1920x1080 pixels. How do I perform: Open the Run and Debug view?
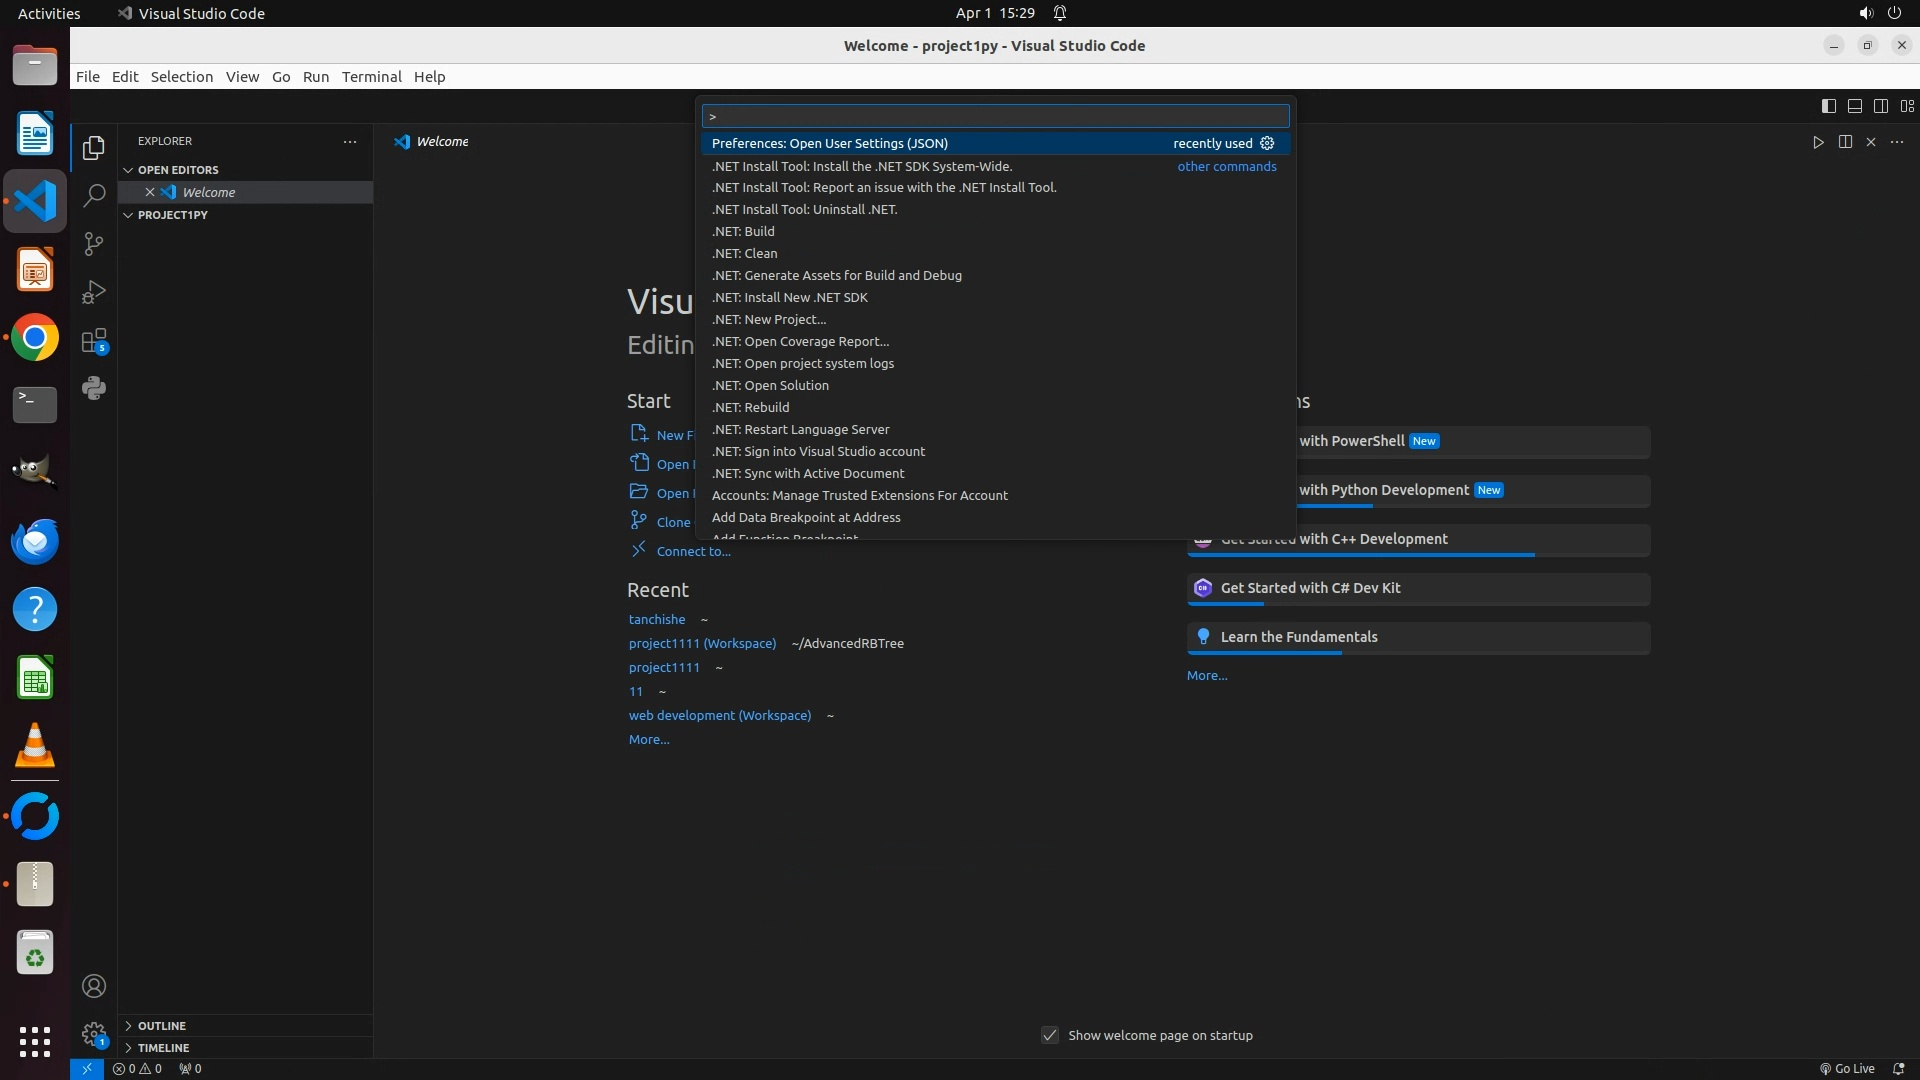[94, 292]
